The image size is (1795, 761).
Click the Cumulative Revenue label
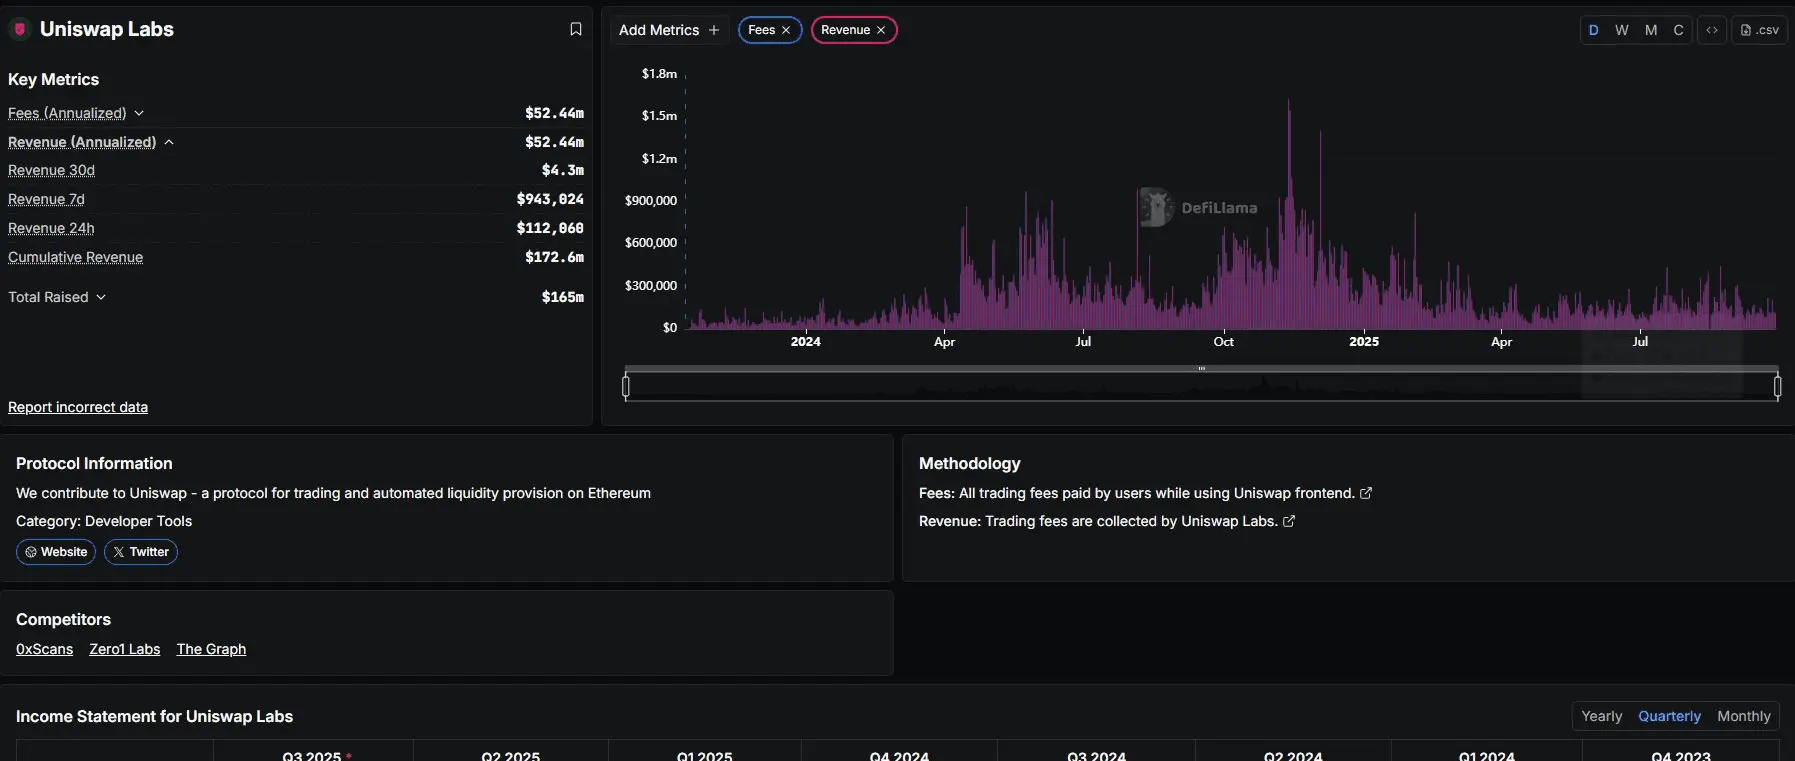pyautogui.click(x=75, y=257)
